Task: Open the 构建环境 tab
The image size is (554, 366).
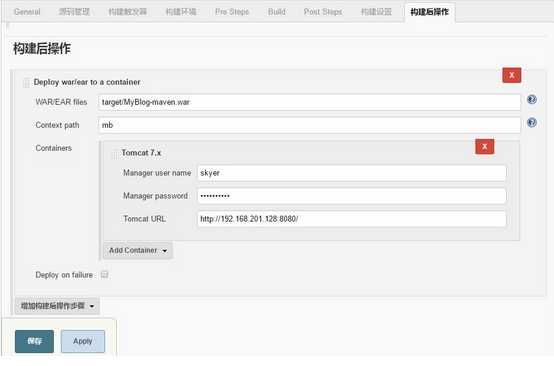Action: coord(181,12)
